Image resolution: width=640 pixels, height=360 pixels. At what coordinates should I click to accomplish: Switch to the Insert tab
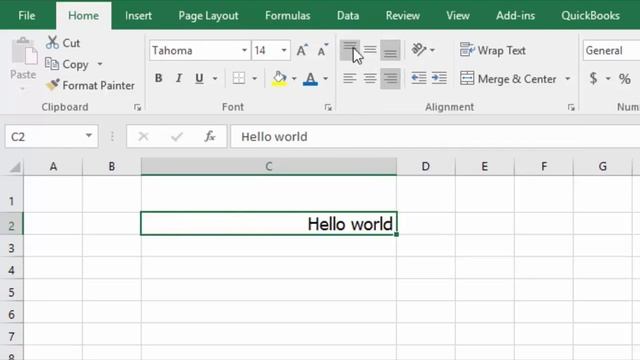[138, 16]
